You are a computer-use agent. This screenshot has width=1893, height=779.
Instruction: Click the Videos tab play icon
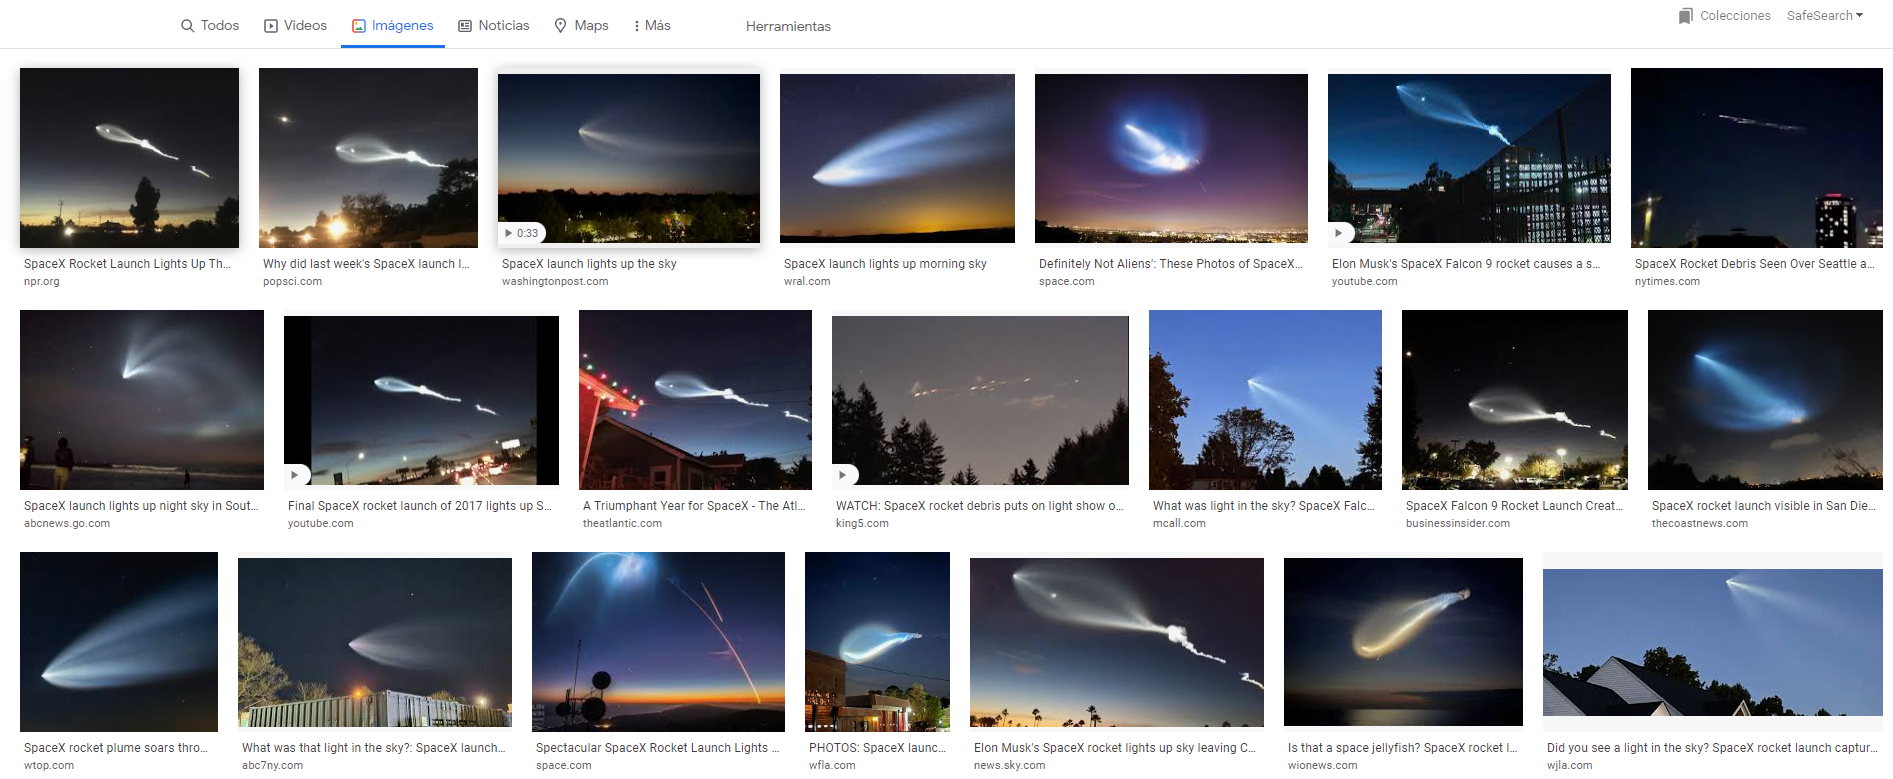(x=271, y=26)
